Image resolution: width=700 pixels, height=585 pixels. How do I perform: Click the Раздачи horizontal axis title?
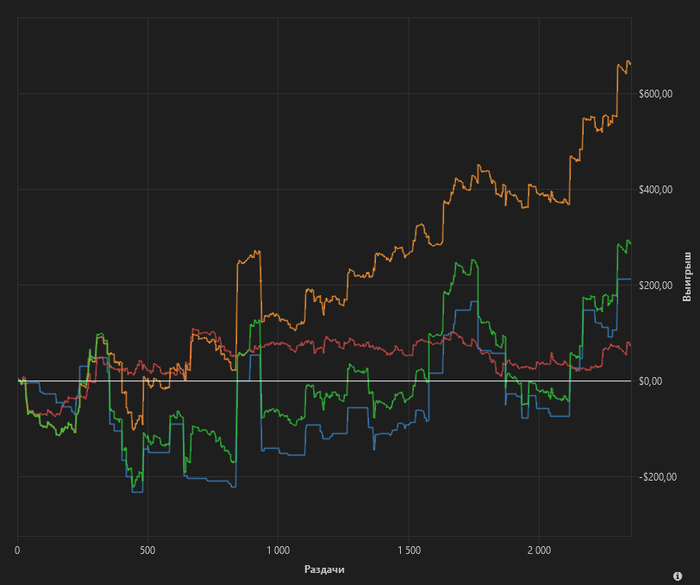[x=324, y=569]
